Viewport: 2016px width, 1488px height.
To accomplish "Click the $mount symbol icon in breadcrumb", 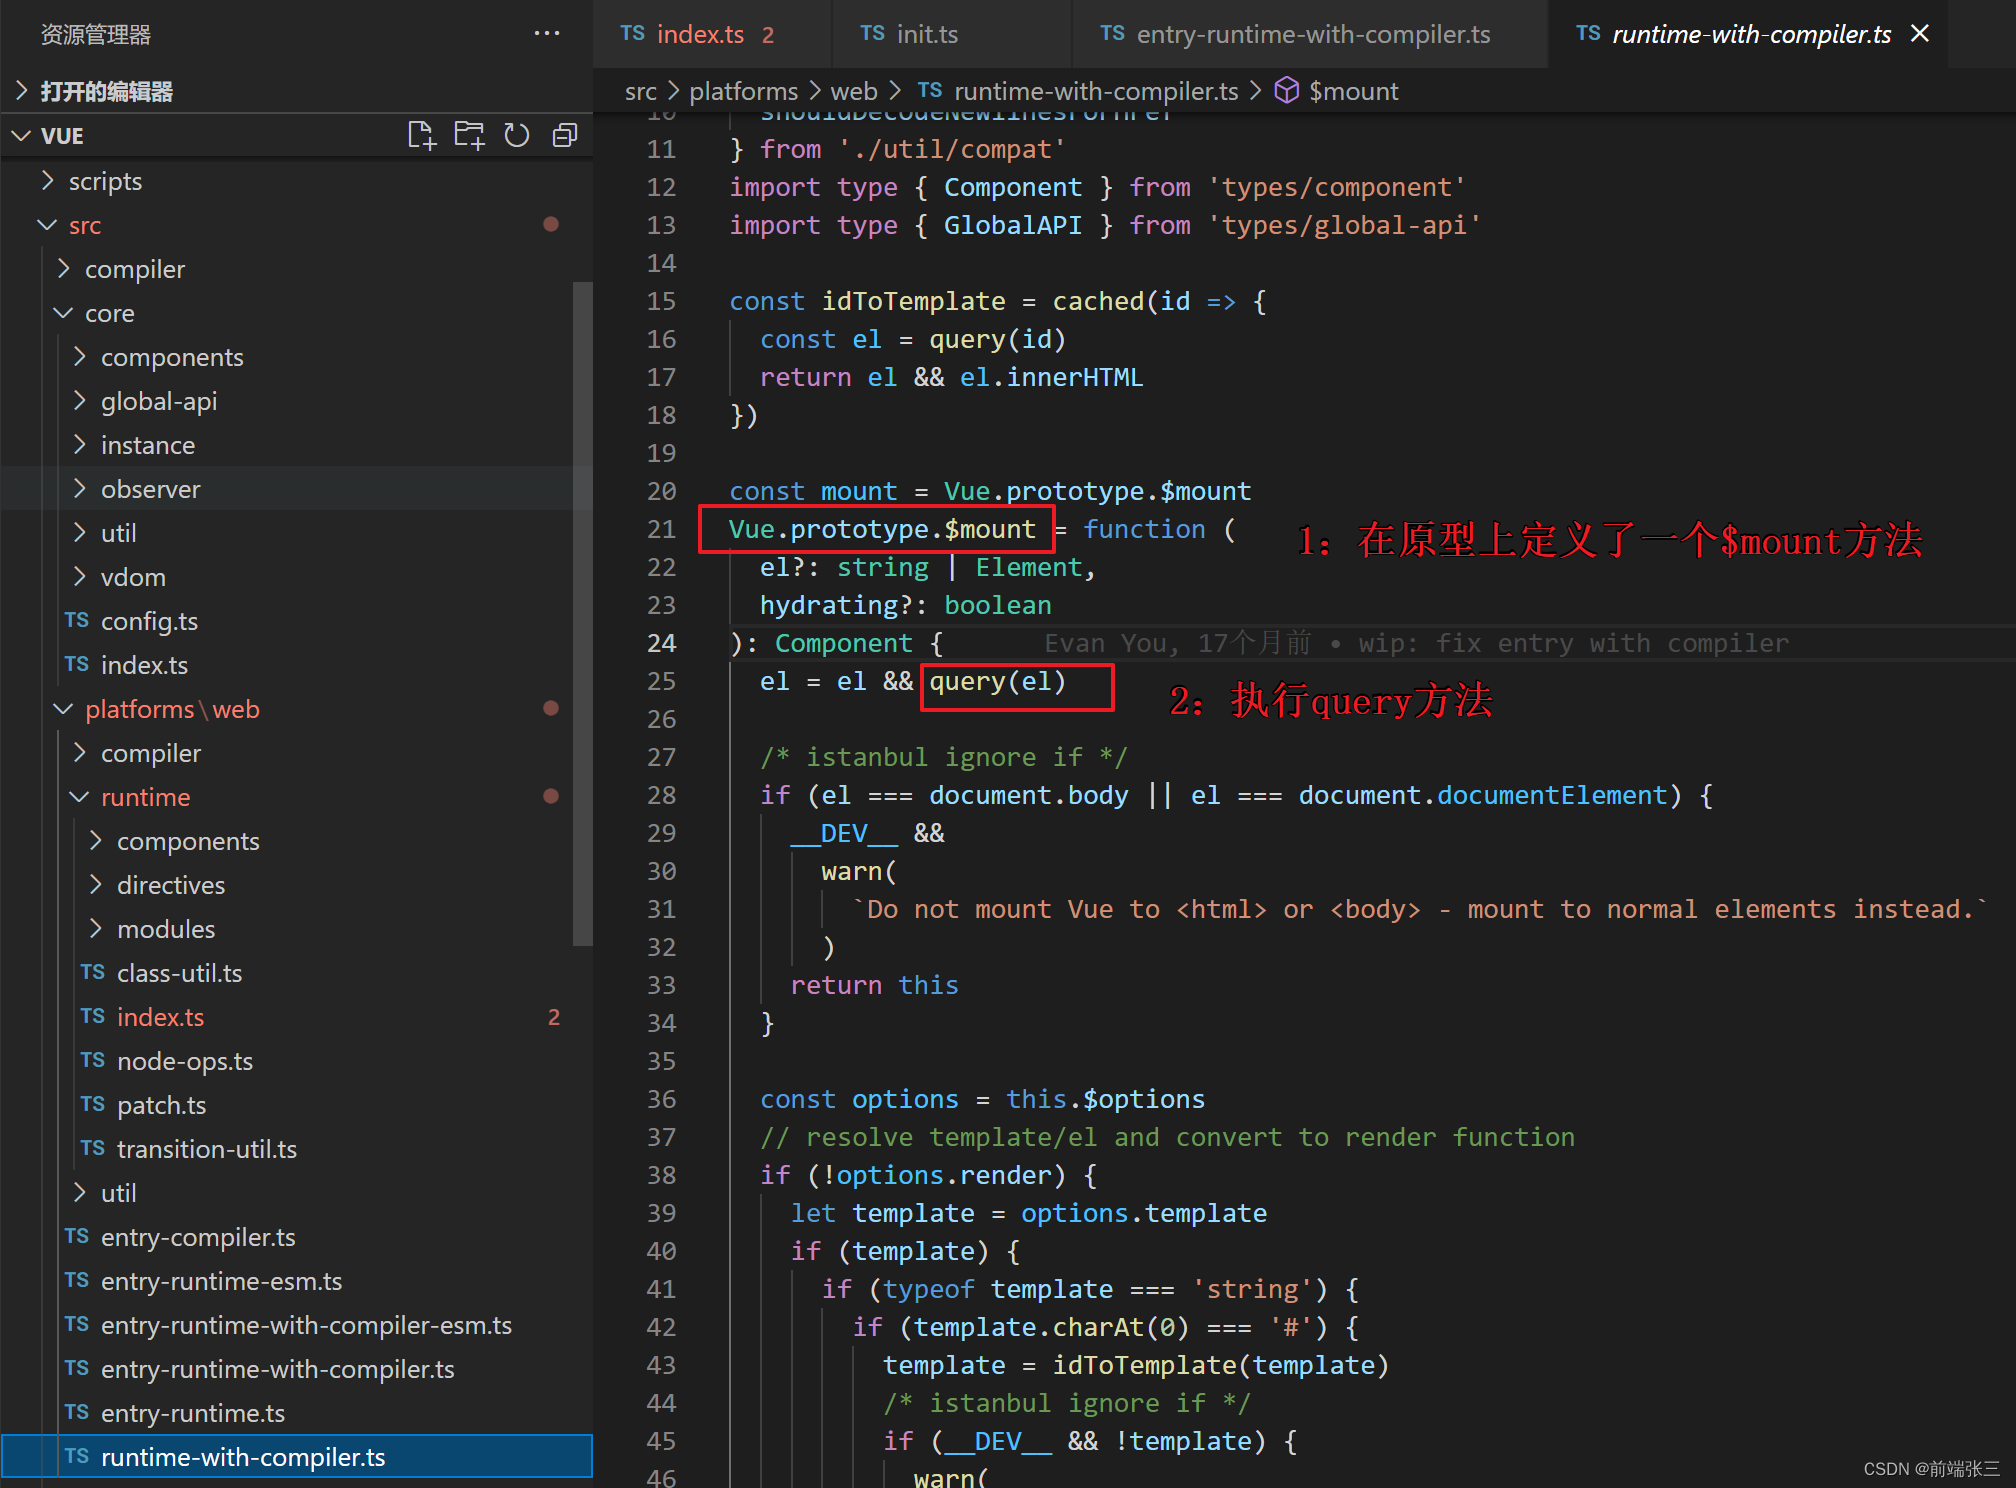I will tap(1287, 91).
